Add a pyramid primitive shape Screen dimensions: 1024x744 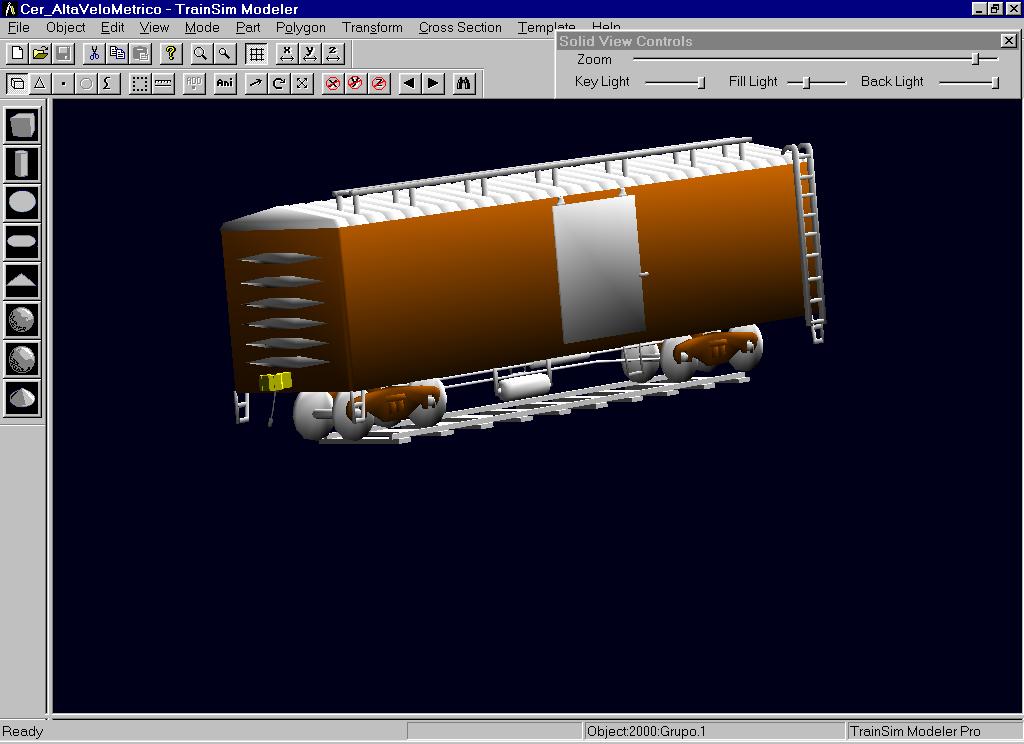pyautogui.click(x=22, y=280)
